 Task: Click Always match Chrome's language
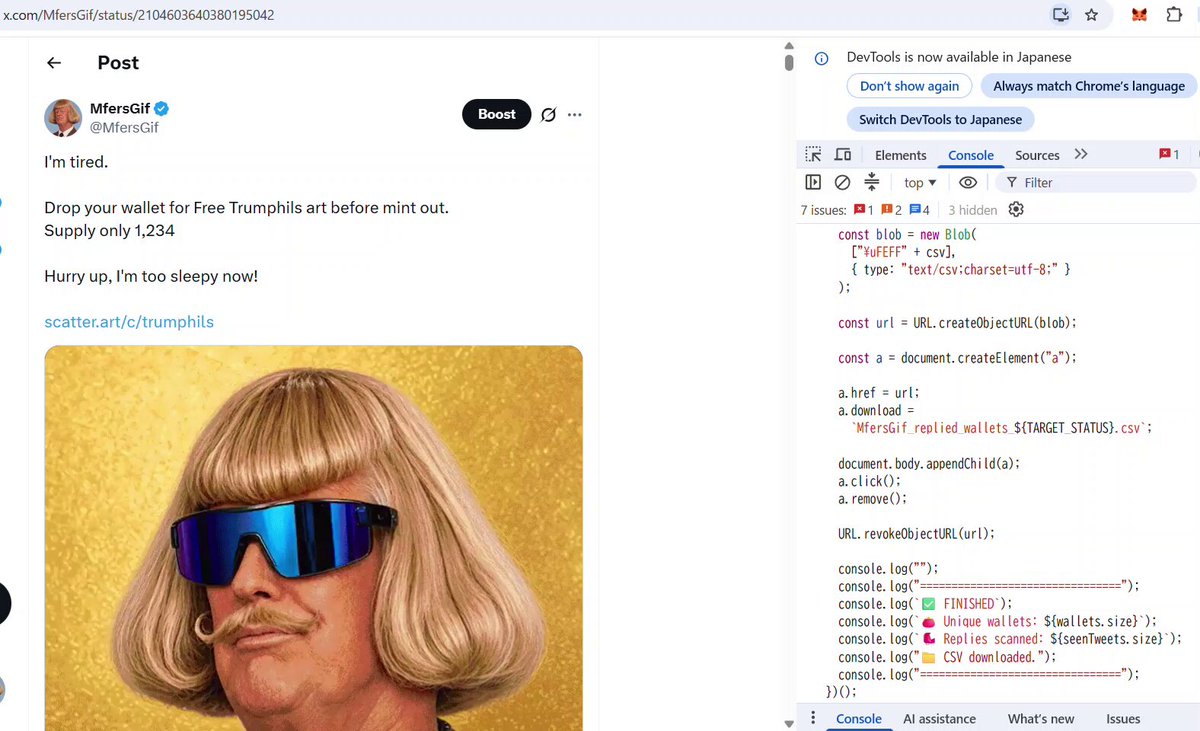(1089, 86)
